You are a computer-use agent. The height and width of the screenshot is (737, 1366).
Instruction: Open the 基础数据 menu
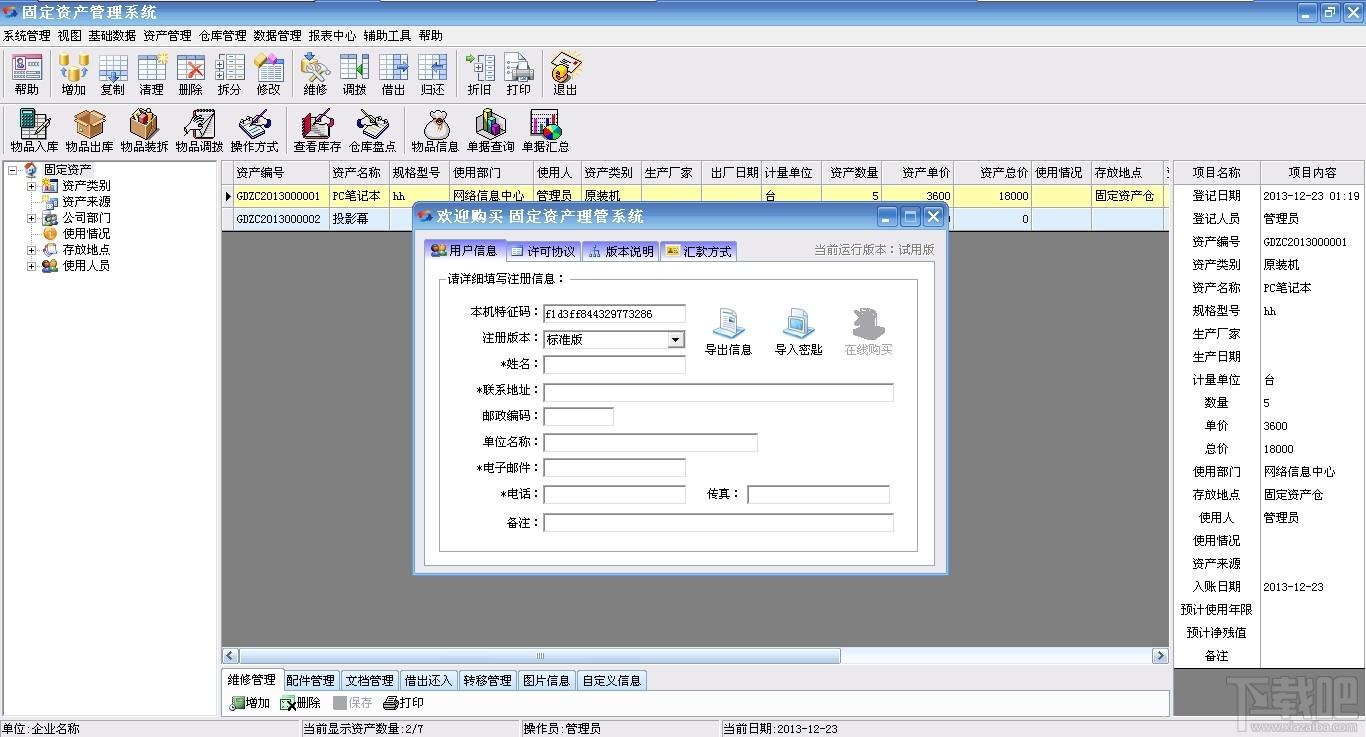(x=112, y=35)
